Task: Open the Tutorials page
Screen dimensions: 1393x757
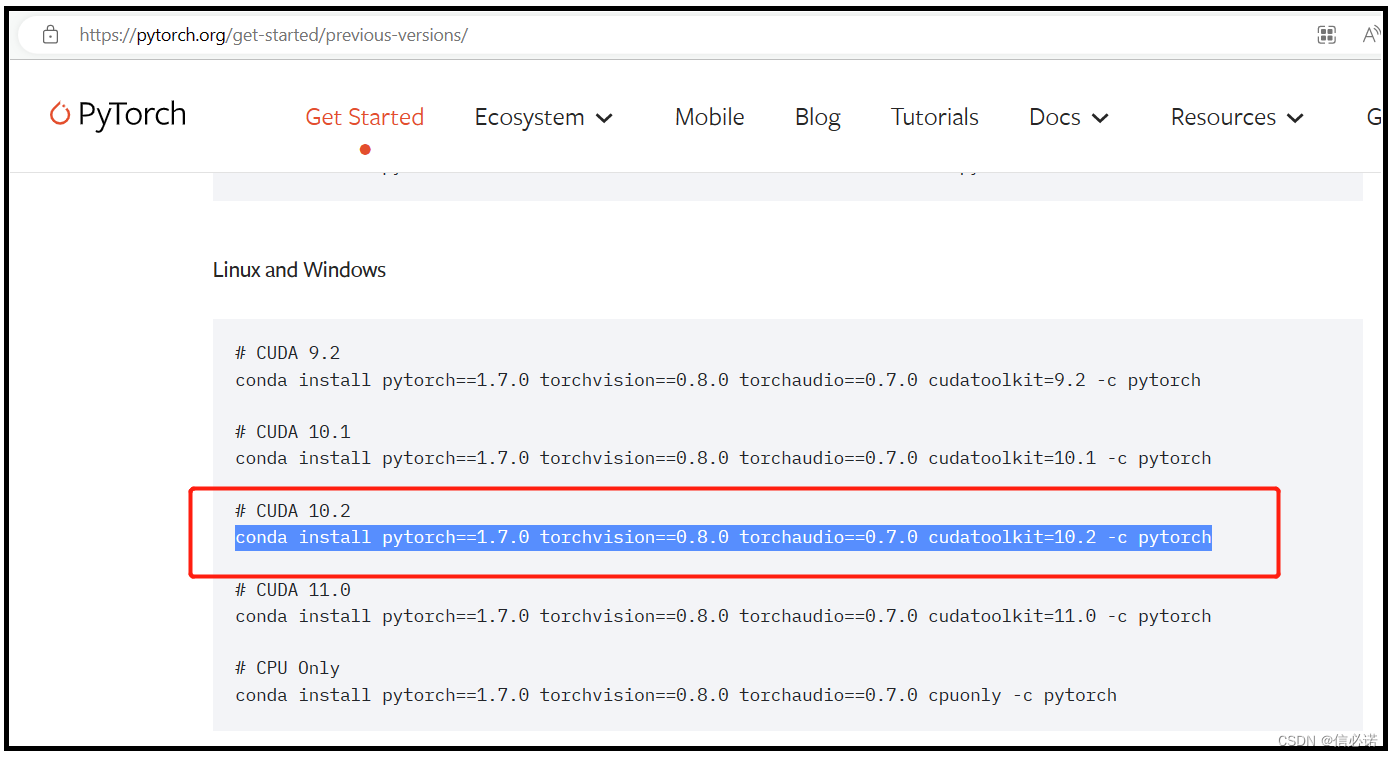Action: (935, 117)
